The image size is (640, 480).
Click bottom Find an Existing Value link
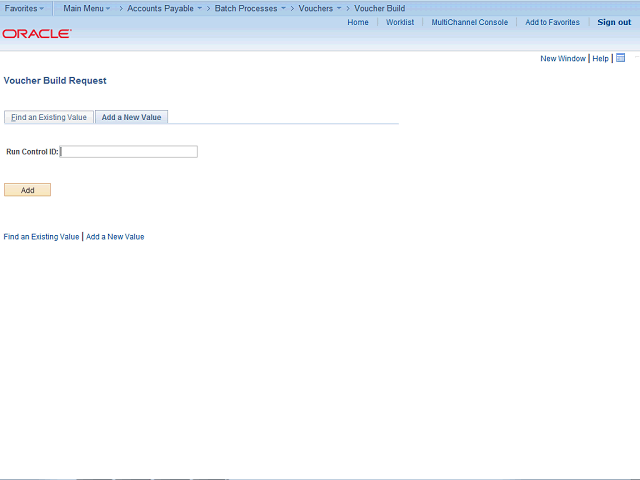[x=41, y=237]
